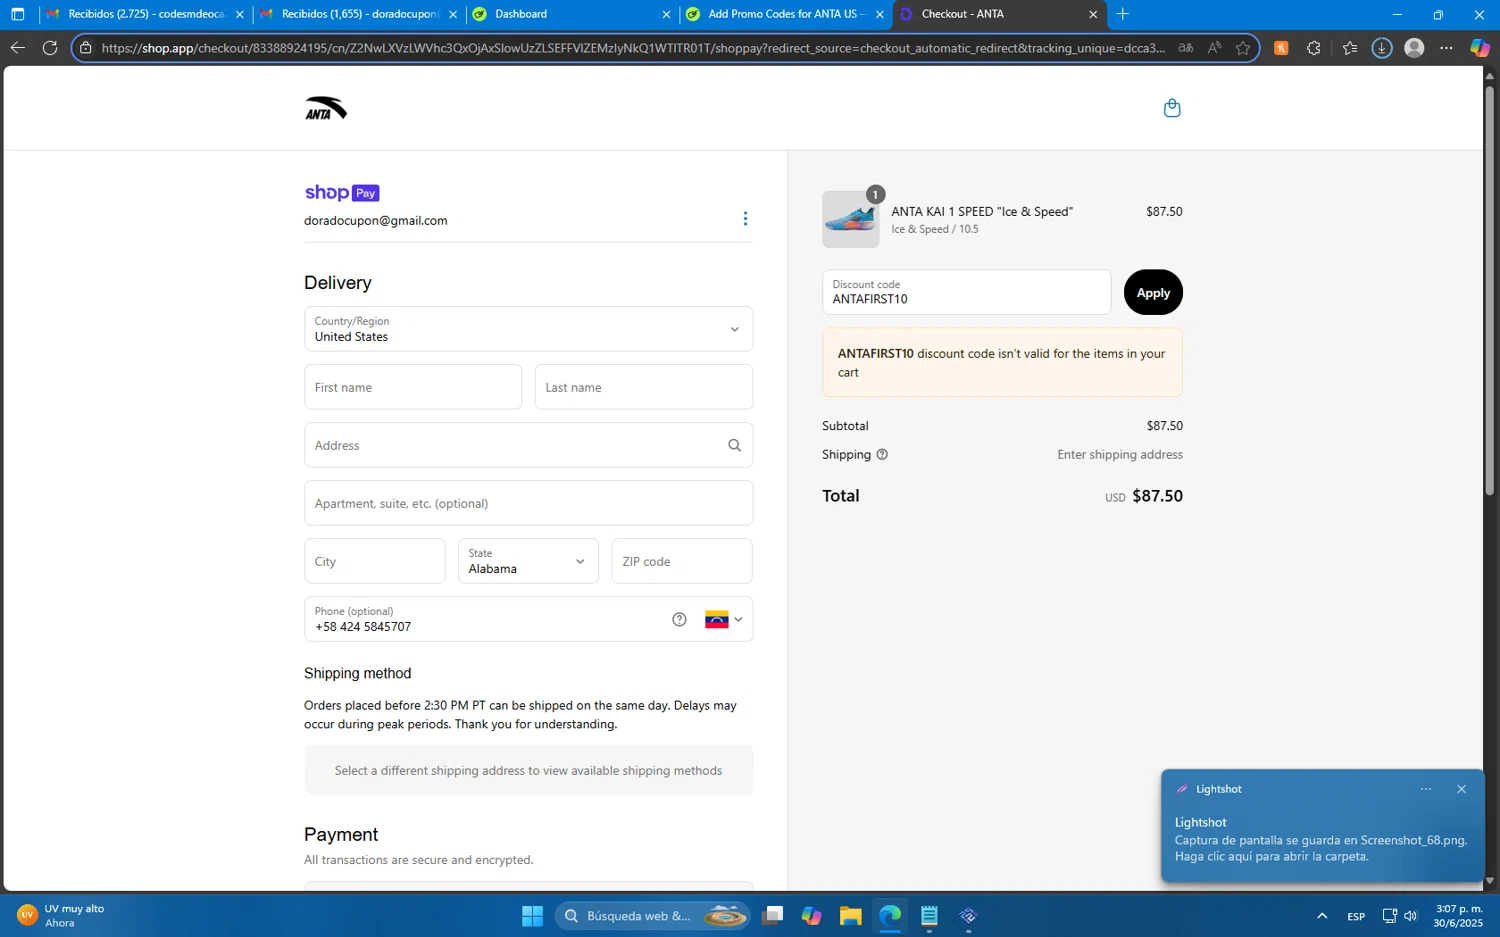Expand the State dropdown showing Alabama
Screen dimensions: 1500x937
[x=528, y=561]
